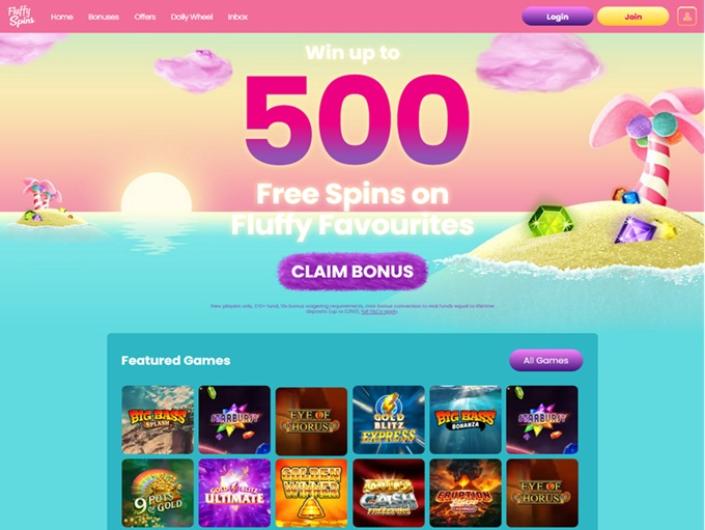Play the 9 Pots of Gold game
Screen dimensions: 705x530
pos(157,493)
